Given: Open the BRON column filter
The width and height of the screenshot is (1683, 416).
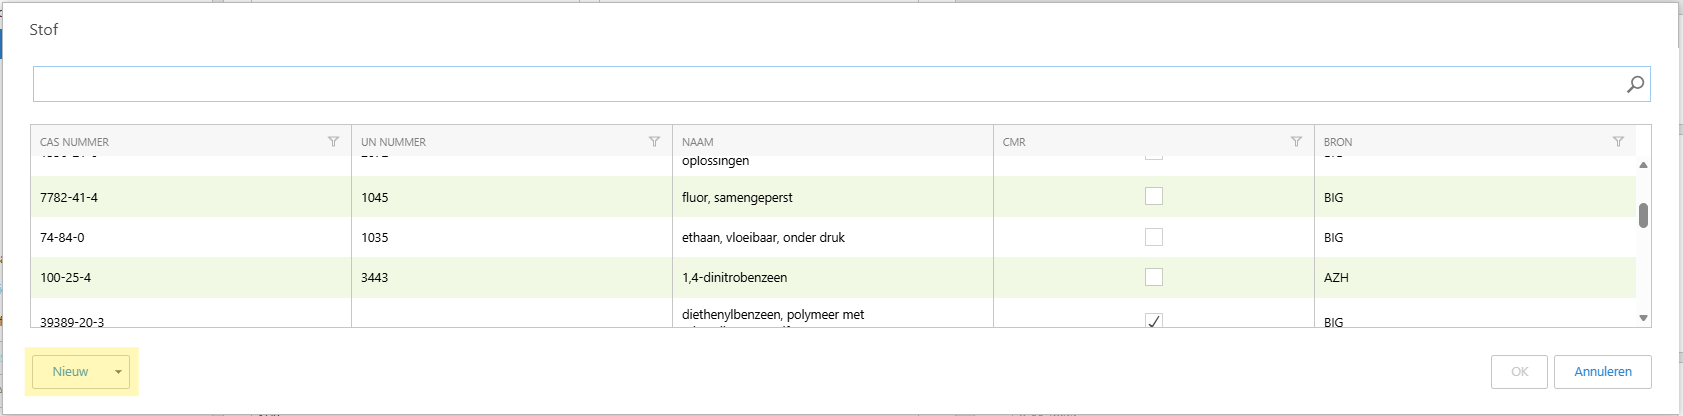Looking at the screenshot, I should [1618, 142].
